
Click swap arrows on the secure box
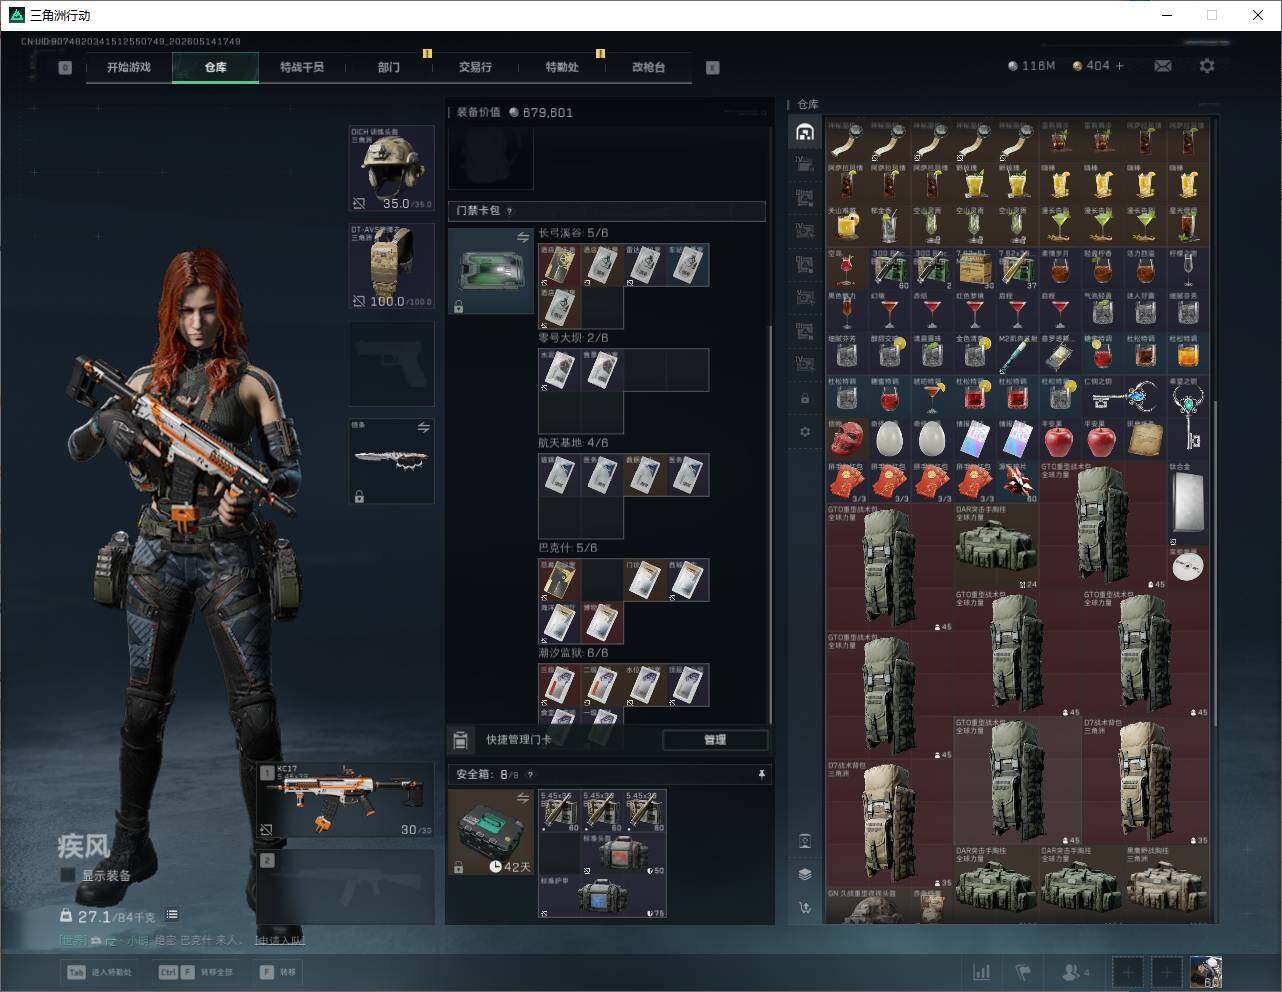click(x=523, y=797)
